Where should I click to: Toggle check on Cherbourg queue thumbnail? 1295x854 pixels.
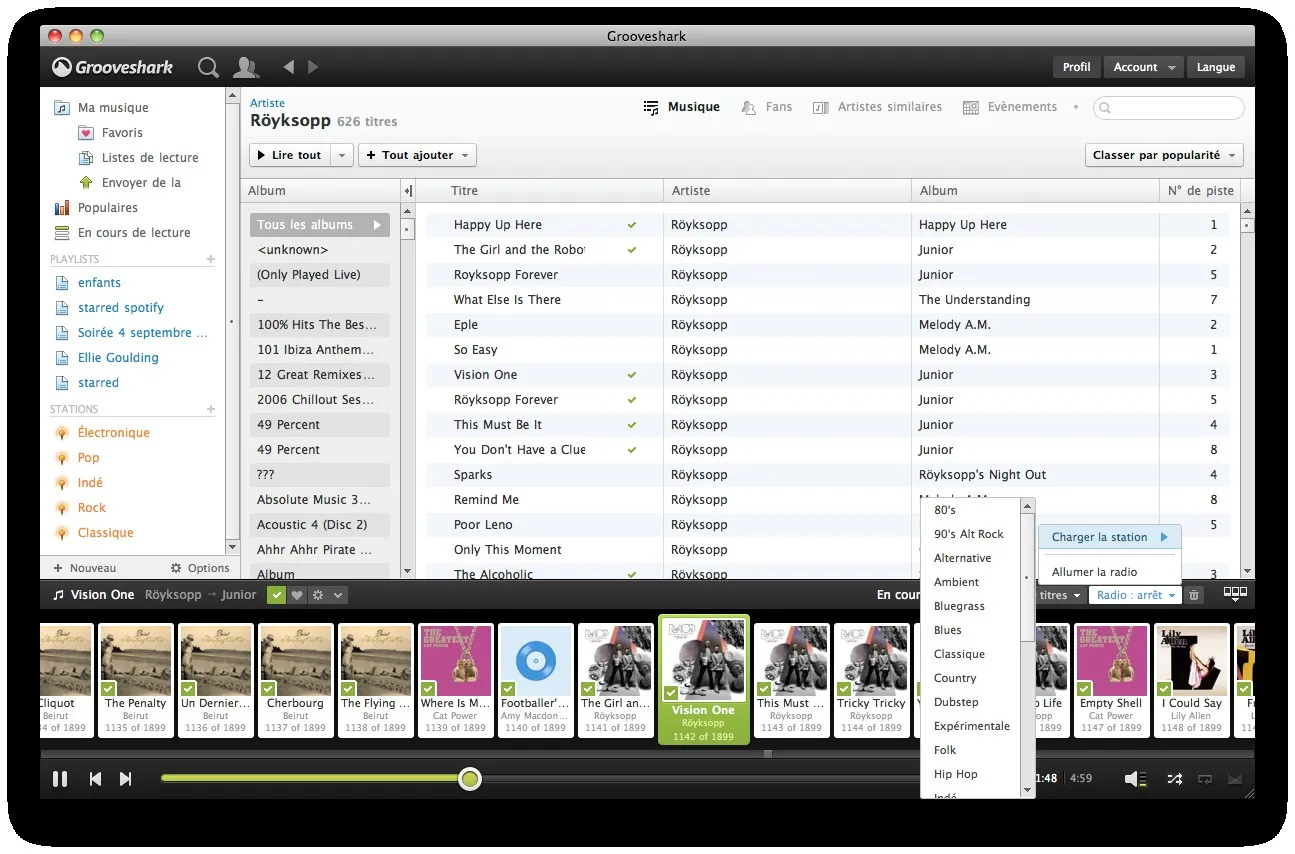[268, 689]
